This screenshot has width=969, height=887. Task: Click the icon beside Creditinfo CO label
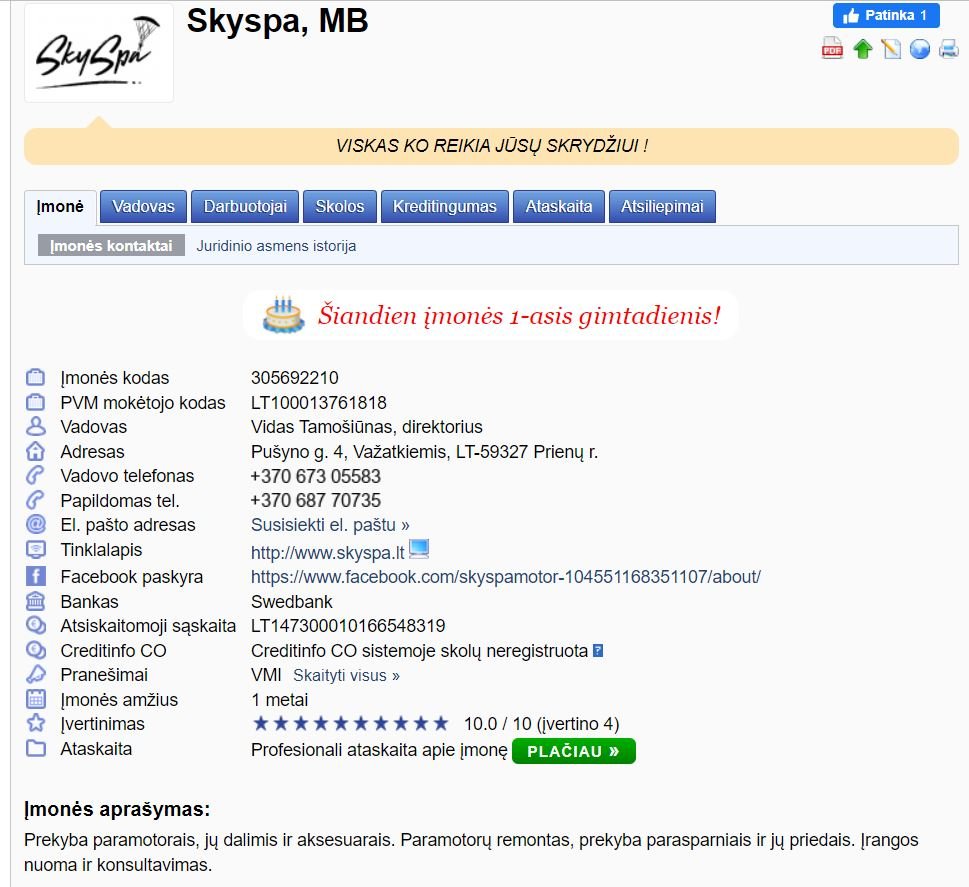(36, 650)
